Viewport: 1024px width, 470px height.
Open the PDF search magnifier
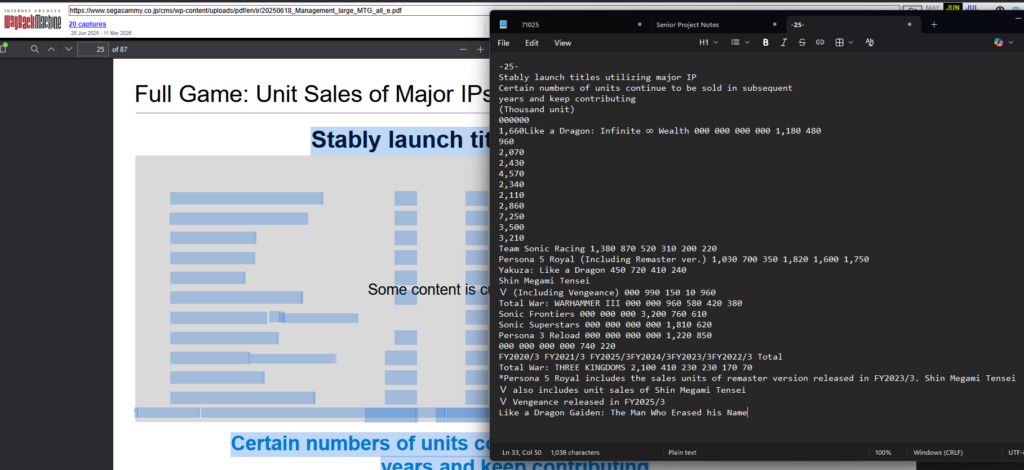pos(34,48)
